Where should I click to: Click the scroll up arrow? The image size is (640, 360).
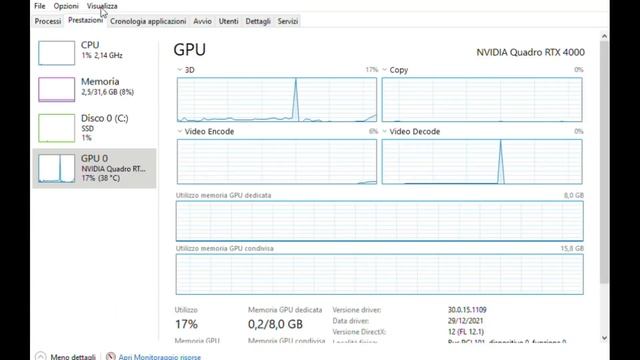[604, 36]
